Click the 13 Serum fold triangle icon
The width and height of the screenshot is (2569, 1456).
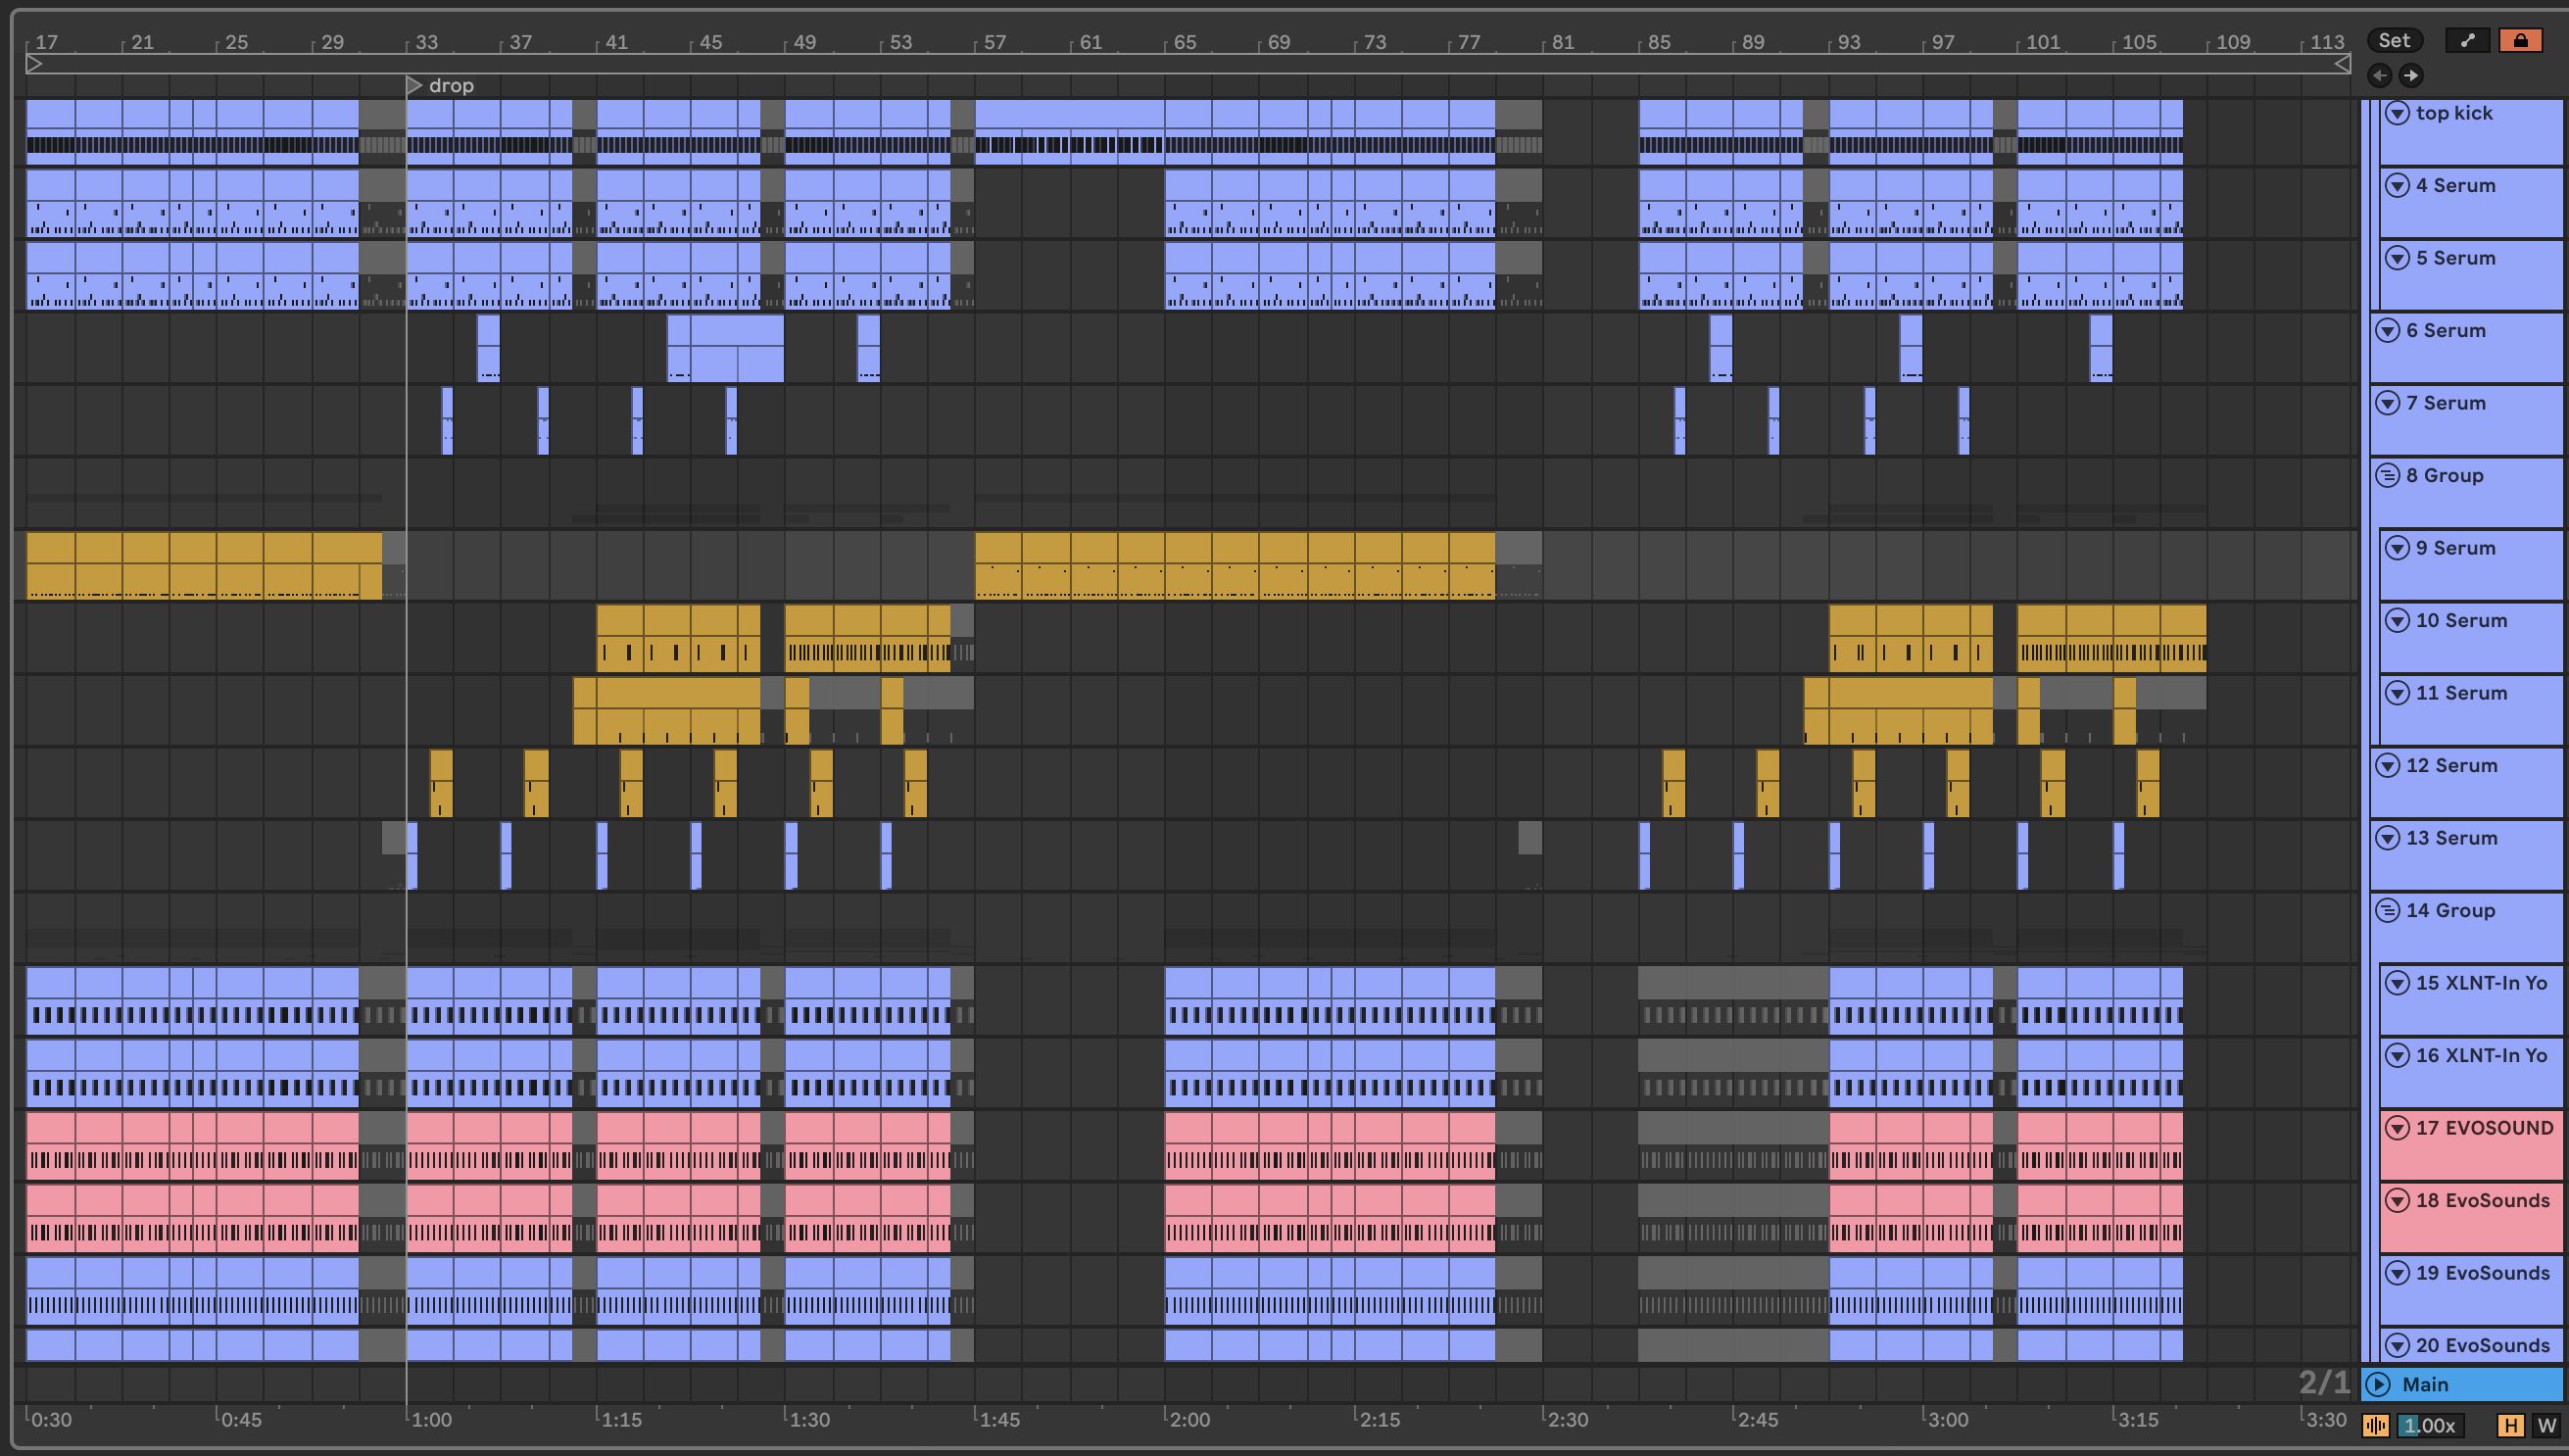click(x=2388, y=838)
